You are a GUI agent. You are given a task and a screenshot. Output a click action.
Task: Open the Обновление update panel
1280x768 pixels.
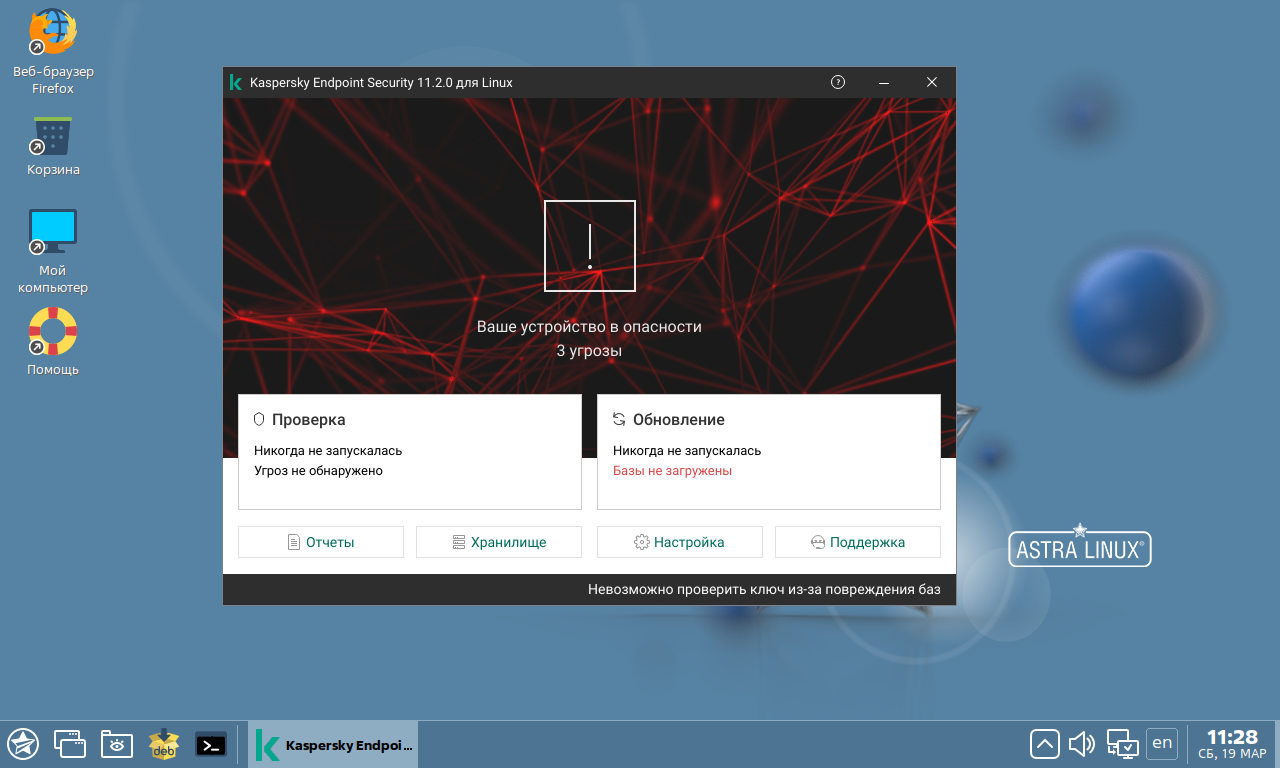769,452
